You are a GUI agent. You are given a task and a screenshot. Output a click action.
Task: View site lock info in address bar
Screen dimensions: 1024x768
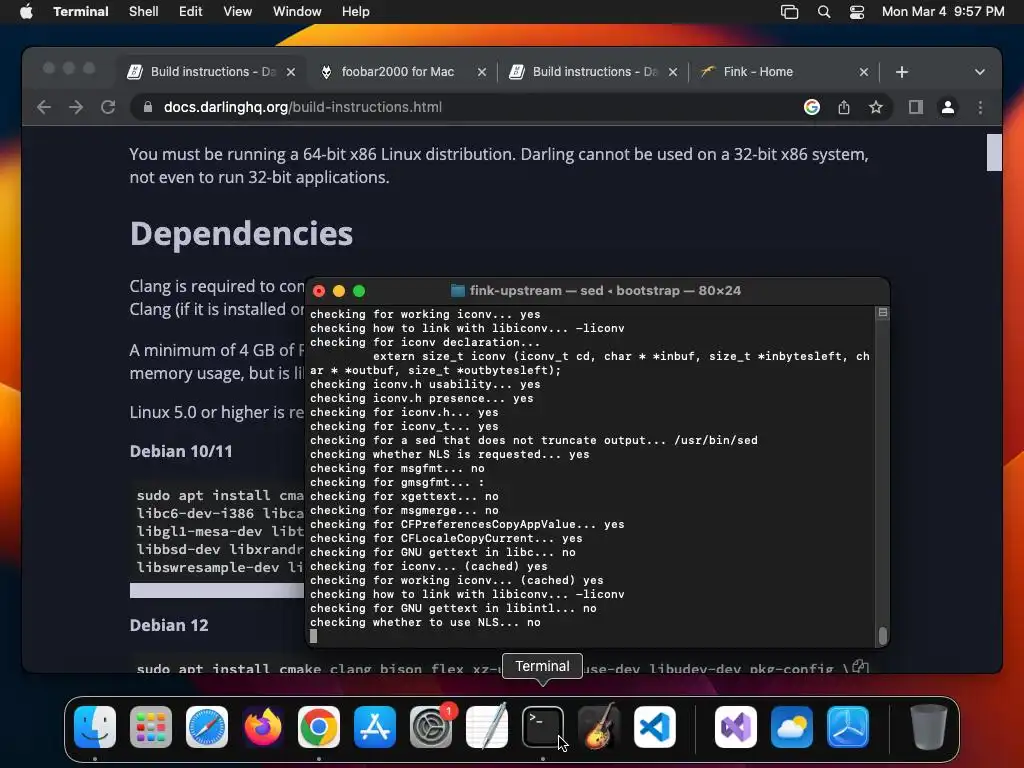(148, 107)
